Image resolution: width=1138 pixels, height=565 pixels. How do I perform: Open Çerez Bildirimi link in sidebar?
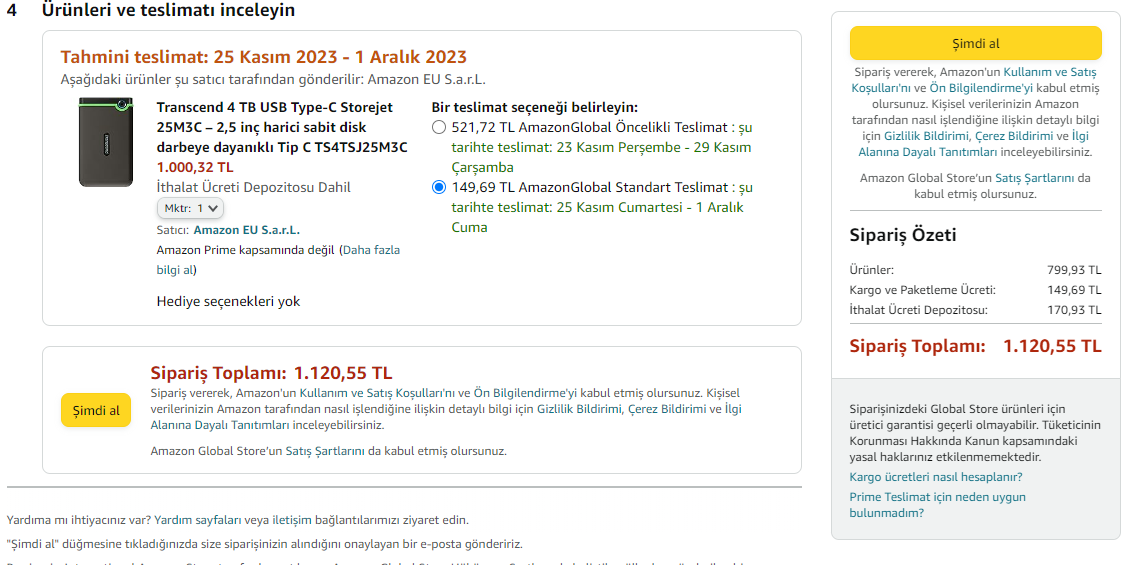point(1012,136)
